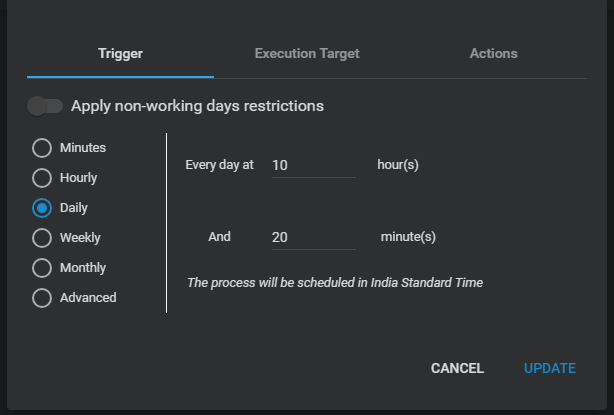Image resolution: width=614 pixels, height=415 pixels.
Task: Click the hour input field showing 10
Action: point(313,165)
